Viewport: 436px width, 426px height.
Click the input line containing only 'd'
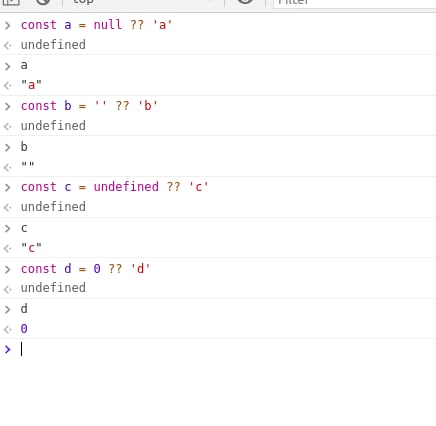tap(24, 309)
